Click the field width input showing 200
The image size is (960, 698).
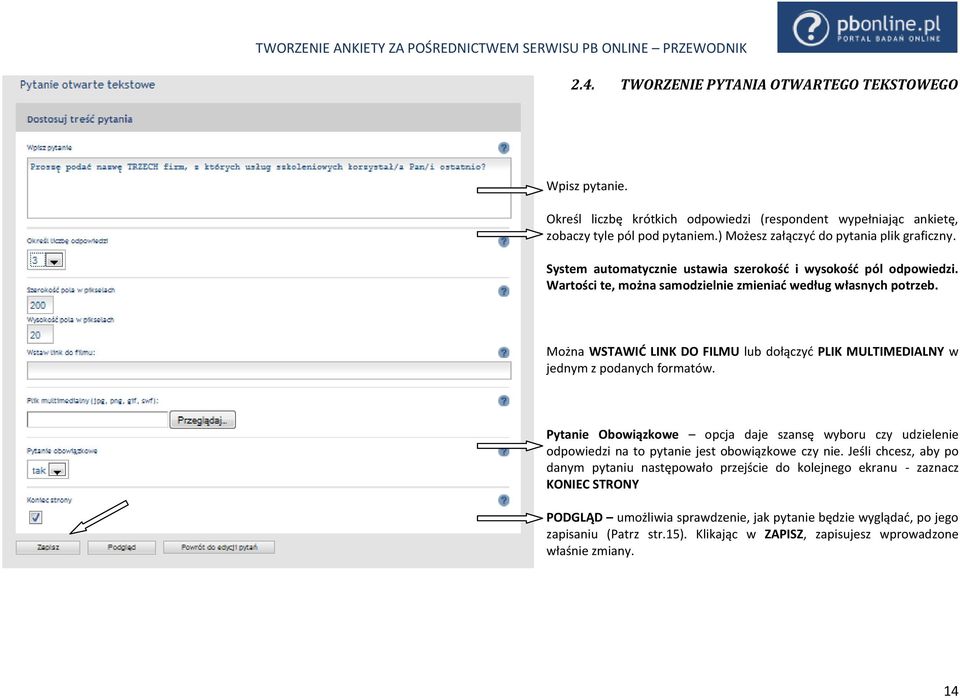pyautogui.click(x=40, y=305)
